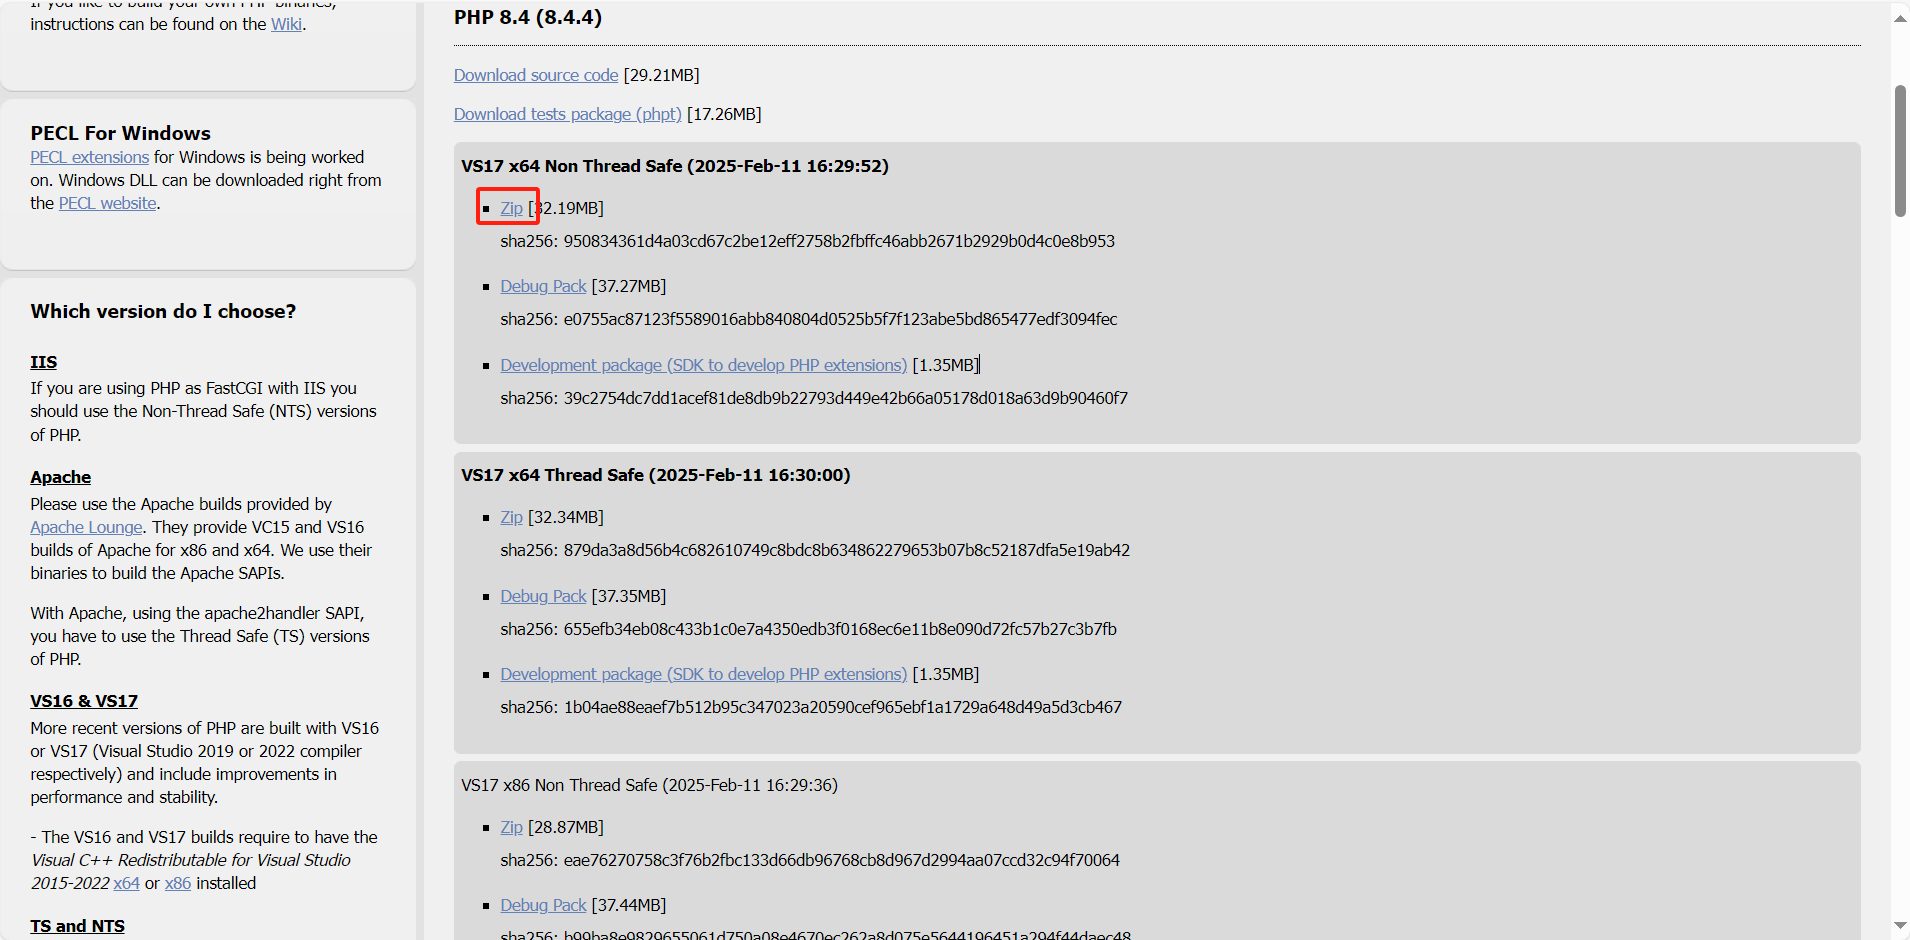Click VS17 x86 Non Thread Safe heading
1910x940 pixels.
[649, 785]
